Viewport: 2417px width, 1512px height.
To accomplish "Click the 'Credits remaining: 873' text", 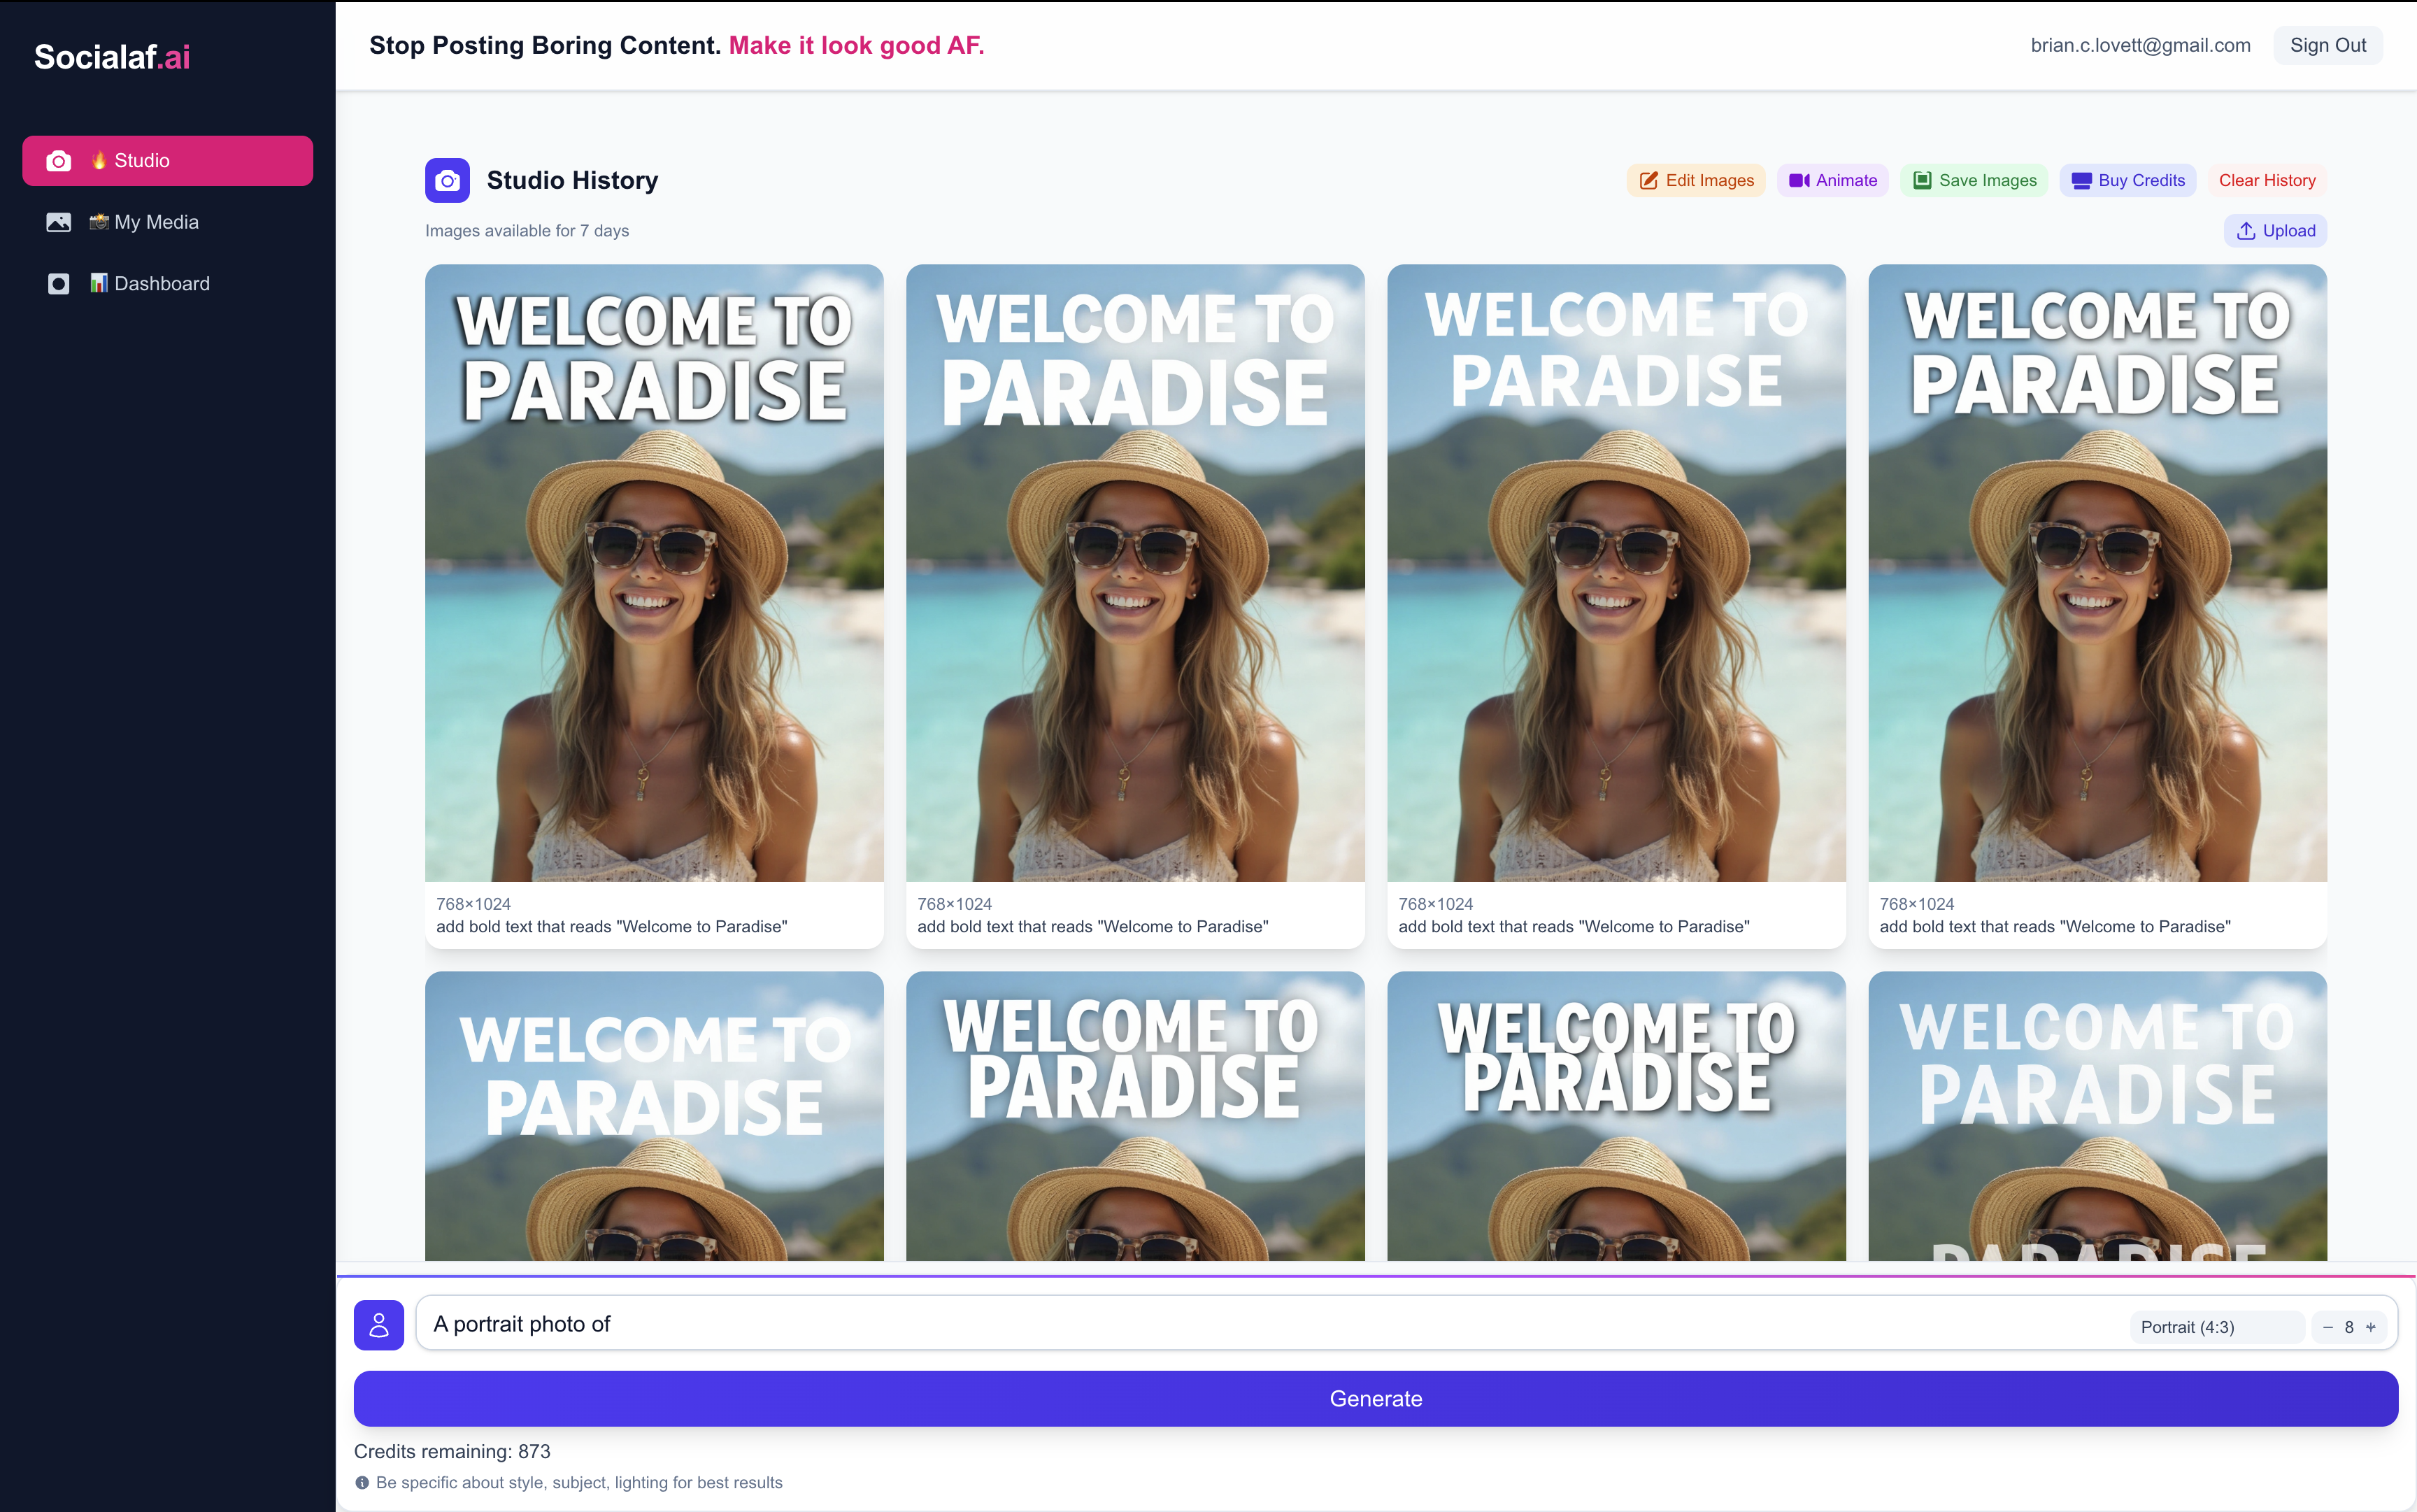I will click(452, 1451).
